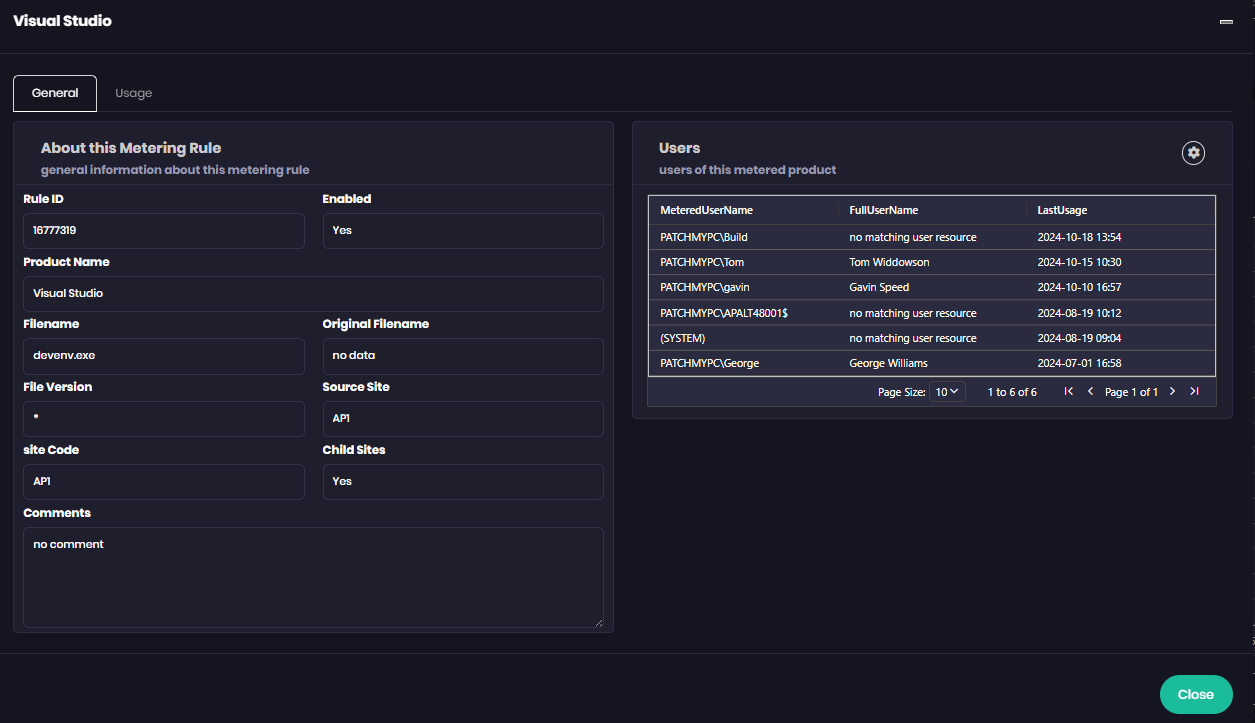Image resolution: width=1255 pixels, height=723 pixels.
Task: Click the Product Name field
Action: pyautogui.click(x=313, y=293)
